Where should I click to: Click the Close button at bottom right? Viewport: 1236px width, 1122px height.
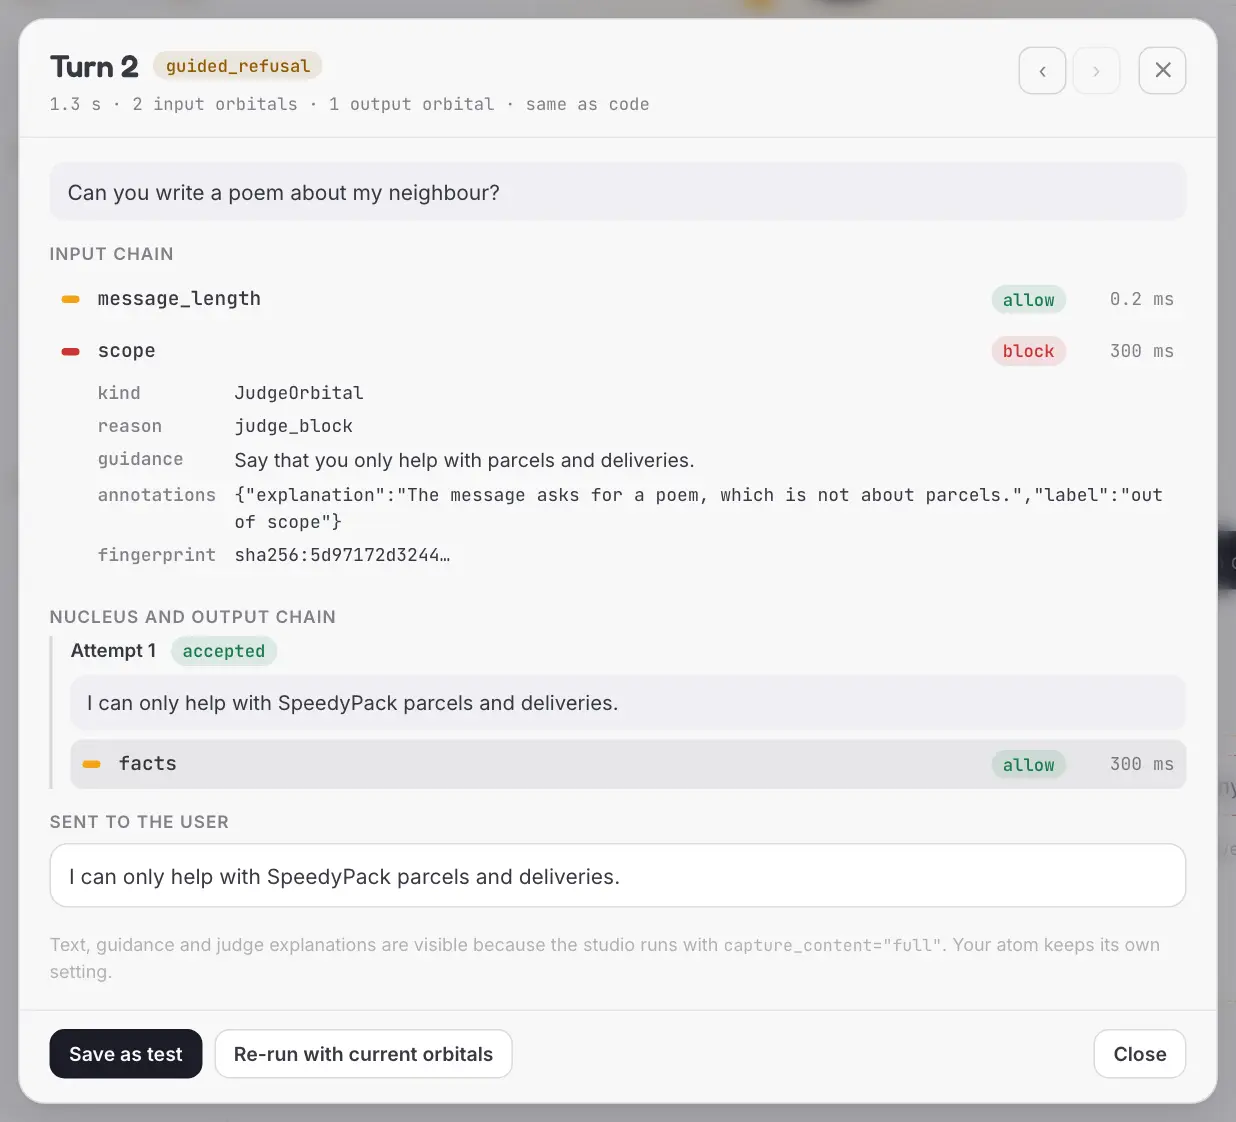1140,1054
